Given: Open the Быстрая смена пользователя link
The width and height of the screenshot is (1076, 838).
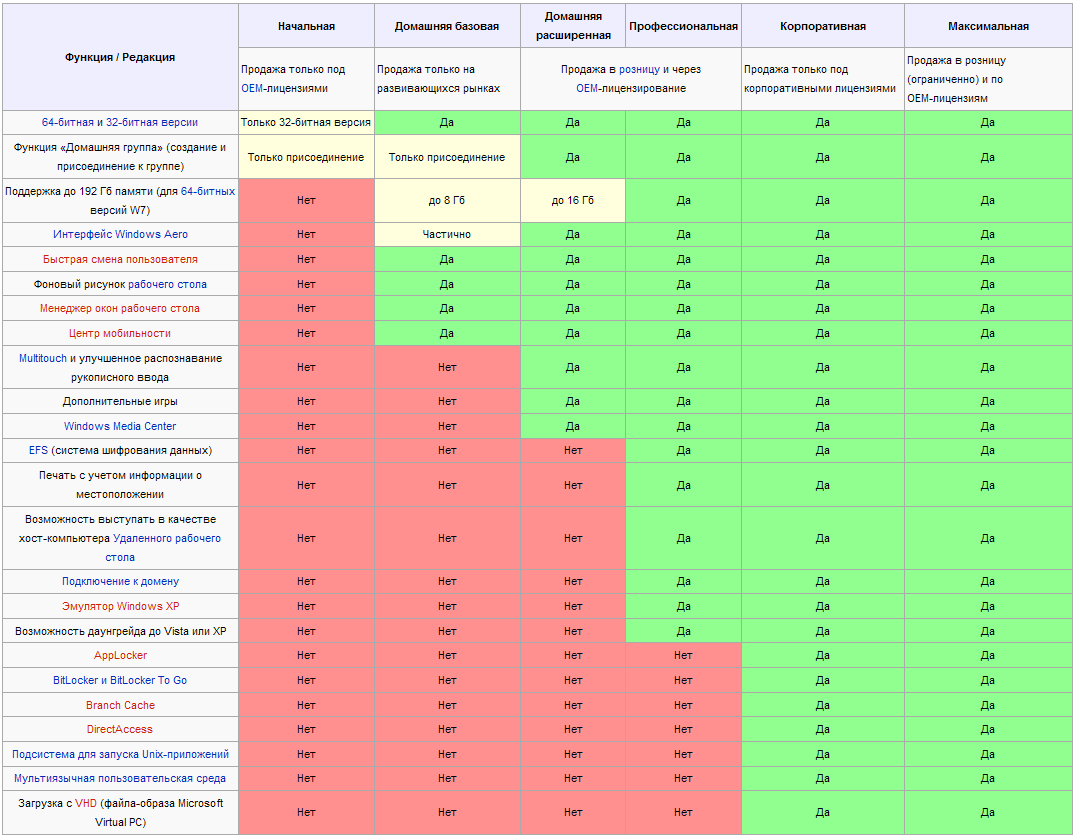Looking at the screenshot, I should click(120, 260).
